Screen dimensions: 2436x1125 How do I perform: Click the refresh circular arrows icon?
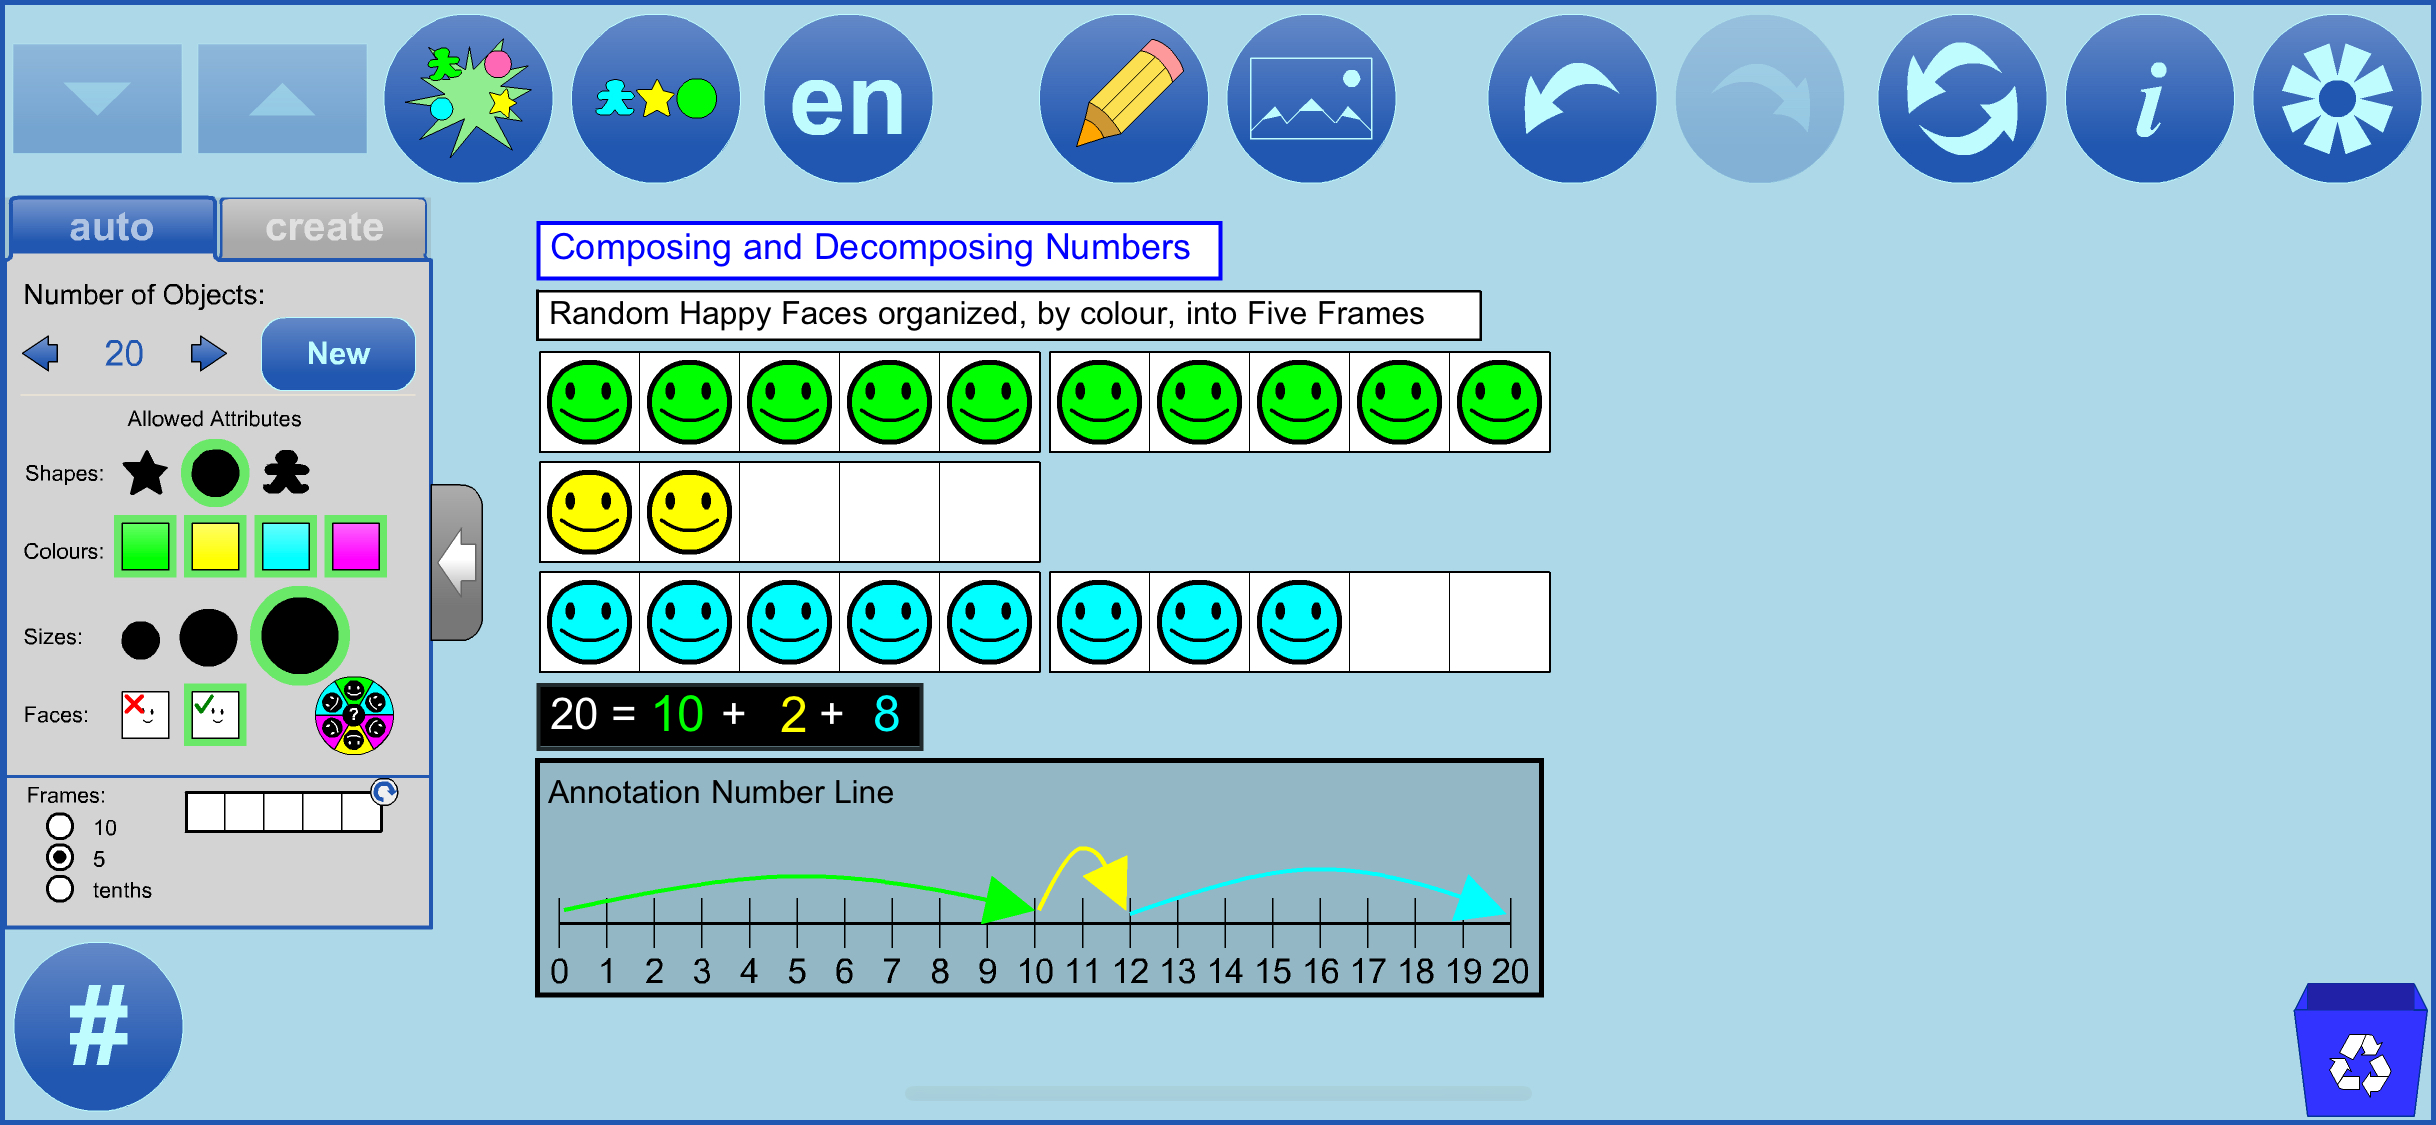pos(1961,98)
